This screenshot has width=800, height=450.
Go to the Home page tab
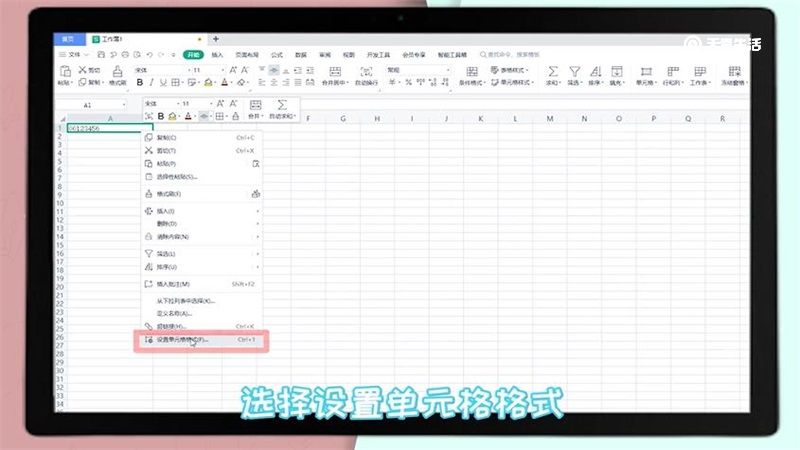click(x=68, y=39)
